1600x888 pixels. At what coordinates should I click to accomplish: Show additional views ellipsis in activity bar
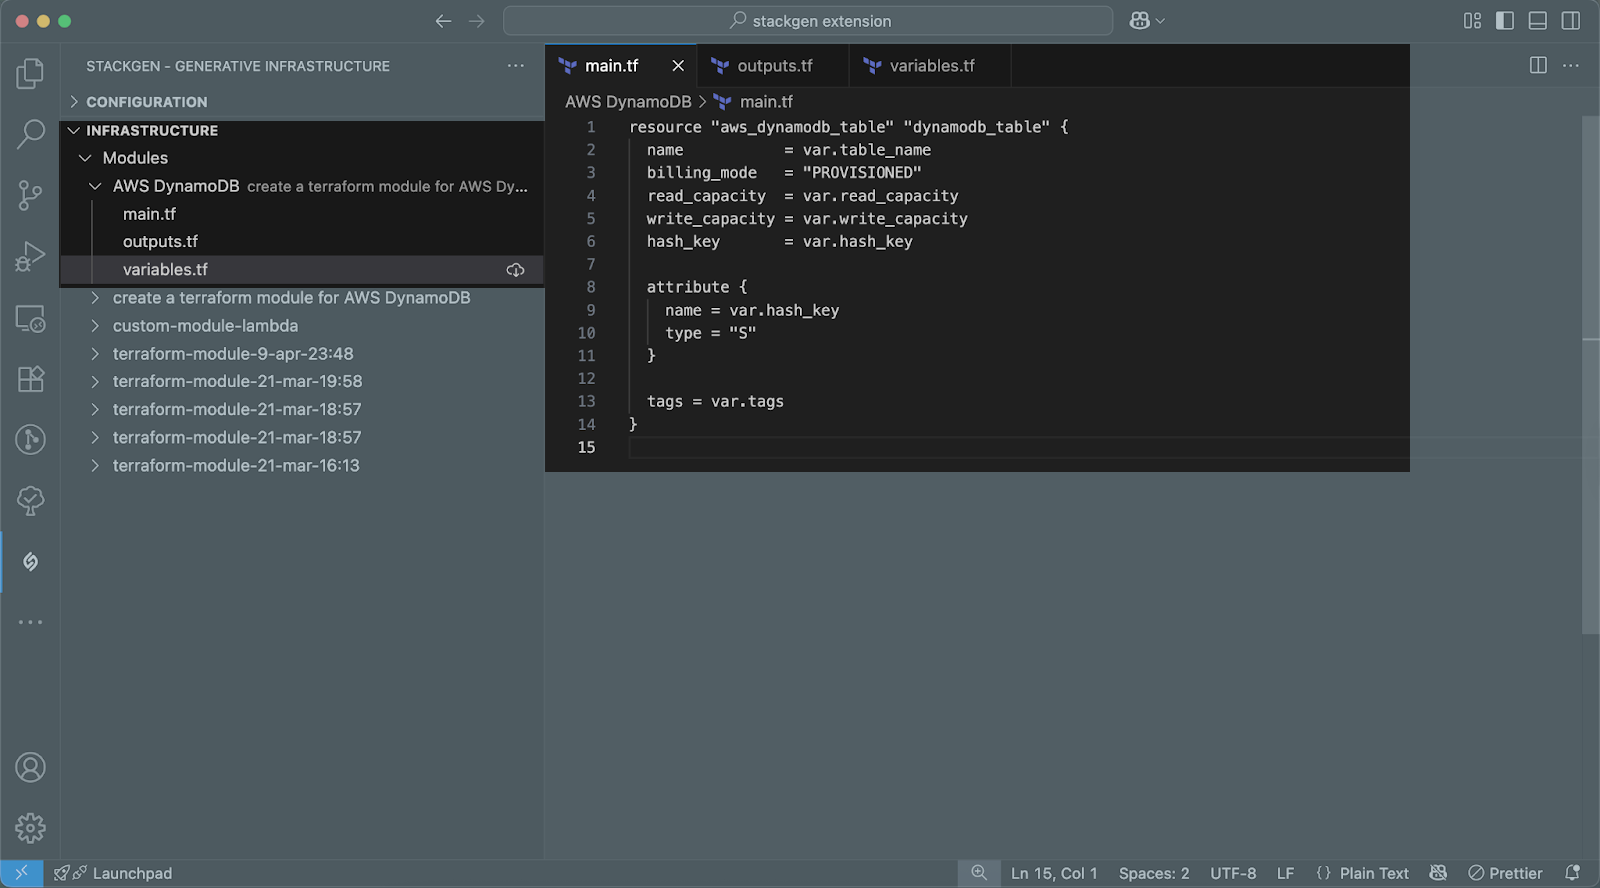[x=30, y=622]
